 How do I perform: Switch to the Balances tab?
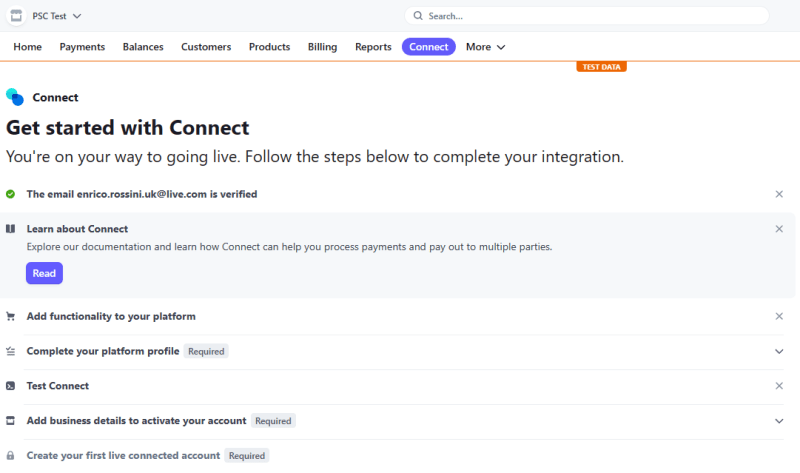(x=143, y=47)
